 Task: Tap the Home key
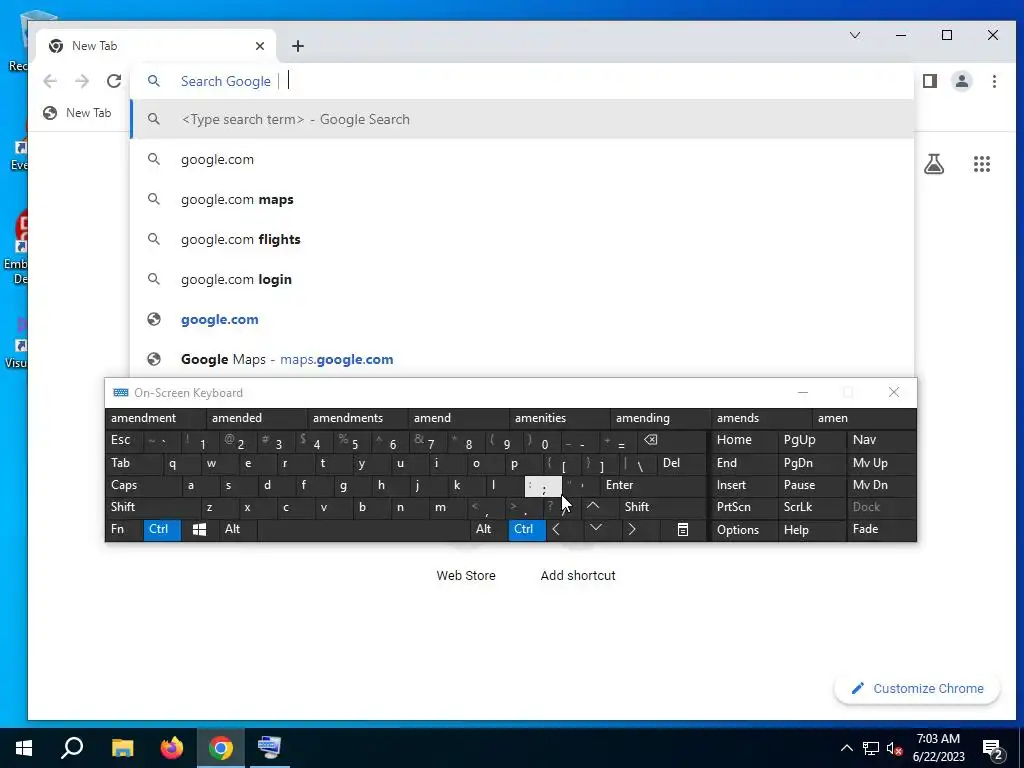tap(744, 440)
